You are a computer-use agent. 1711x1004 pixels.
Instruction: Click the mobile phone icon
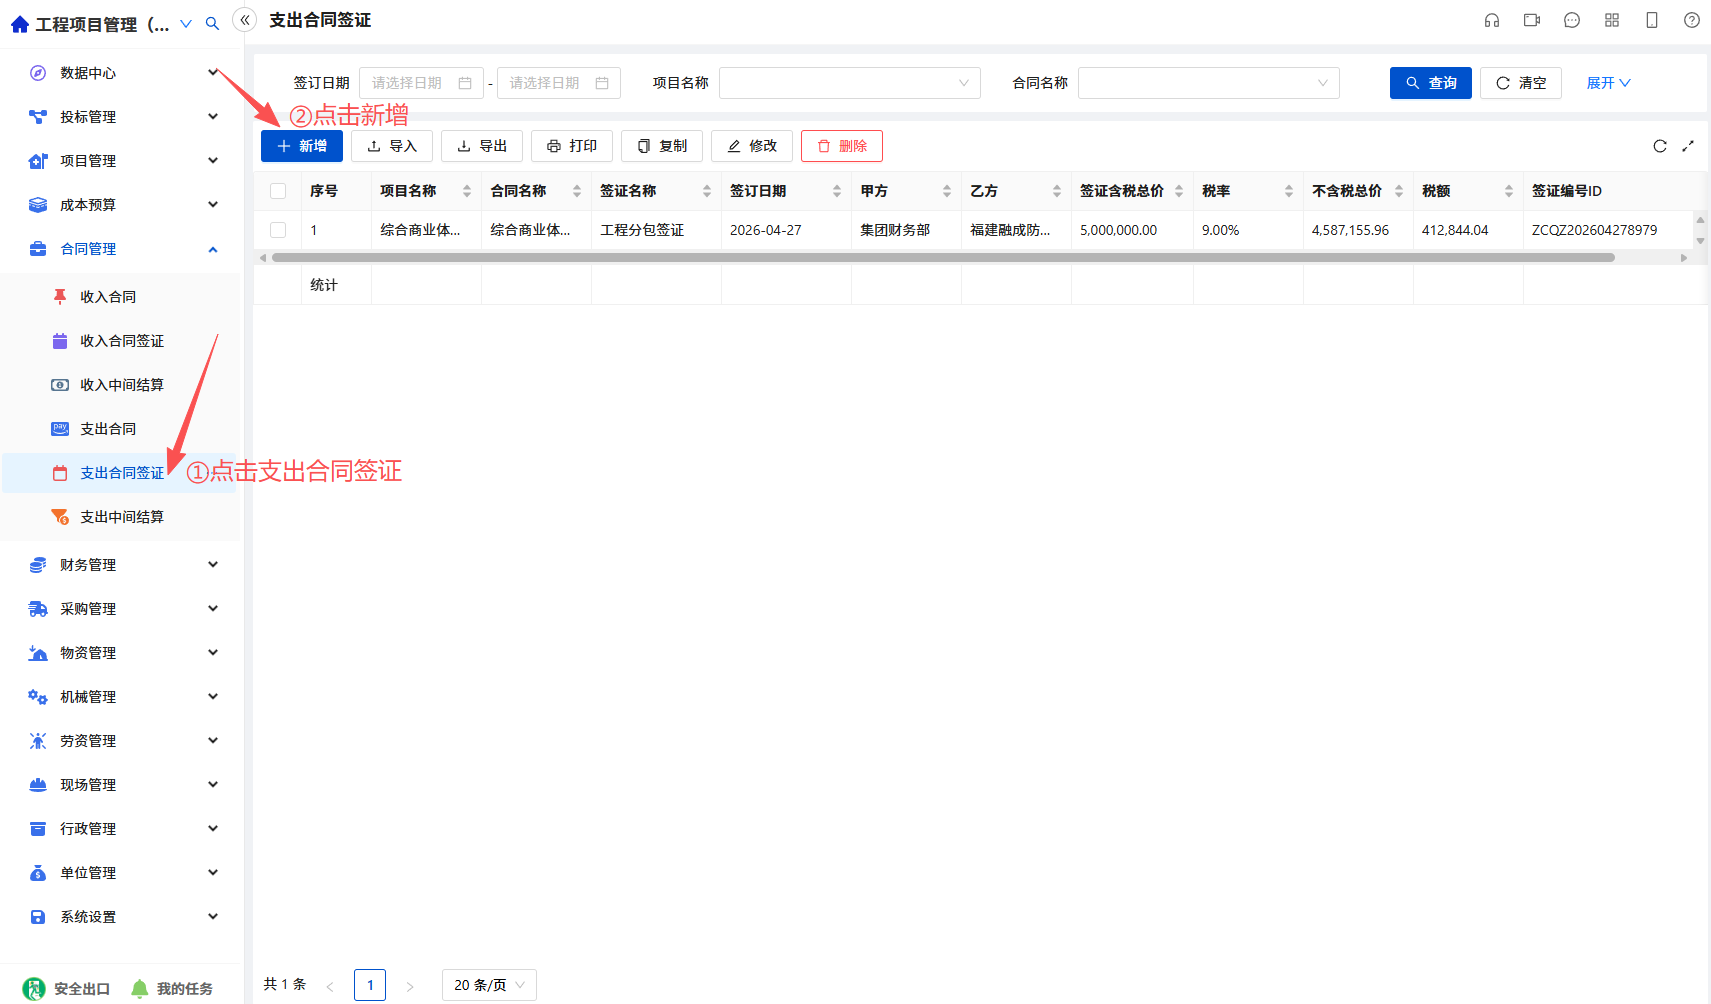pos(1652,20)
